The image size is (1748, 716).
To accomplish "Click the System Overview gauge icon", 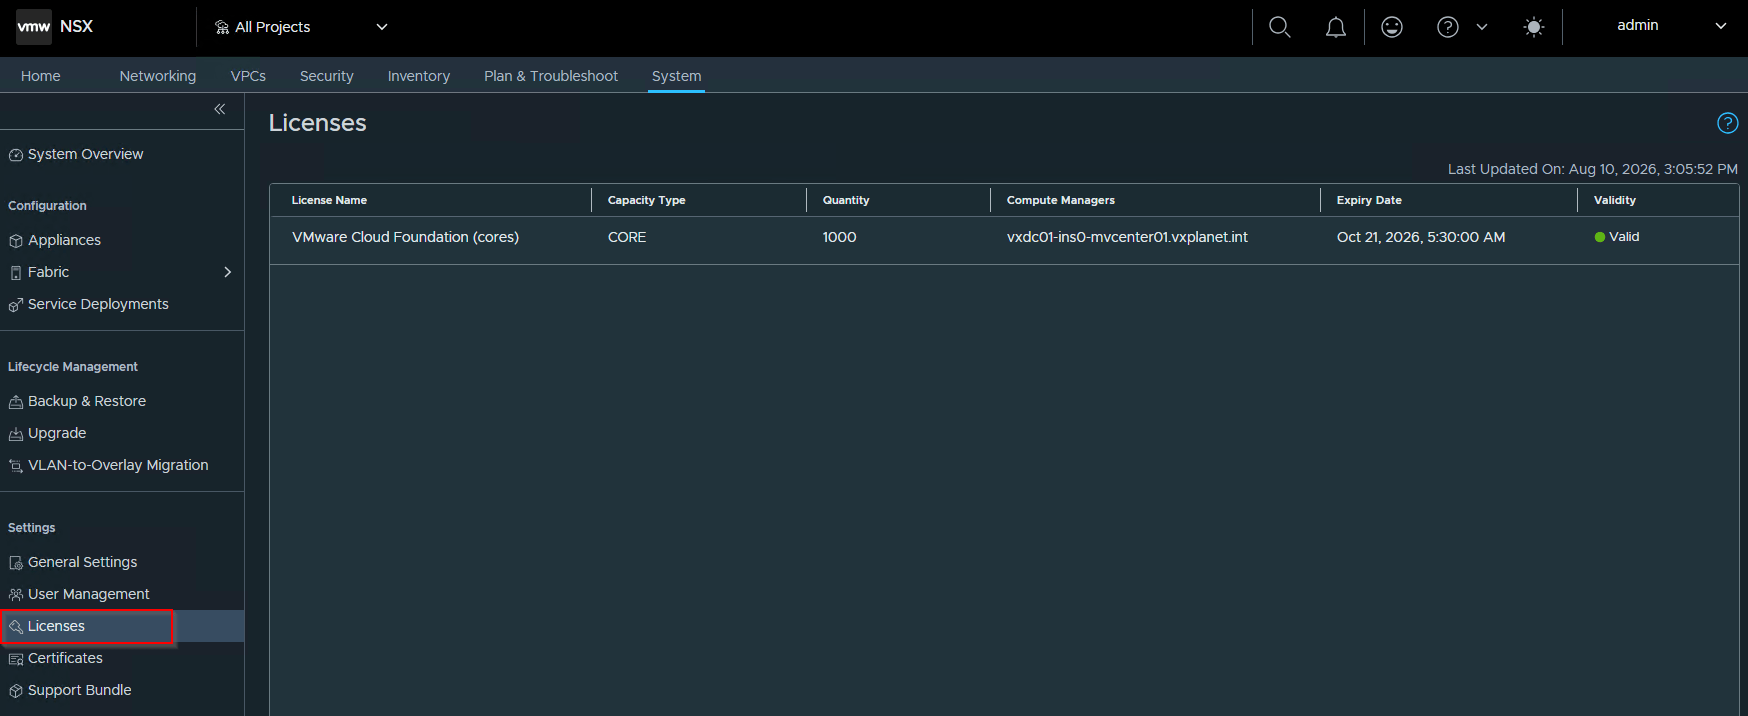I will click(x=16, y=155).
